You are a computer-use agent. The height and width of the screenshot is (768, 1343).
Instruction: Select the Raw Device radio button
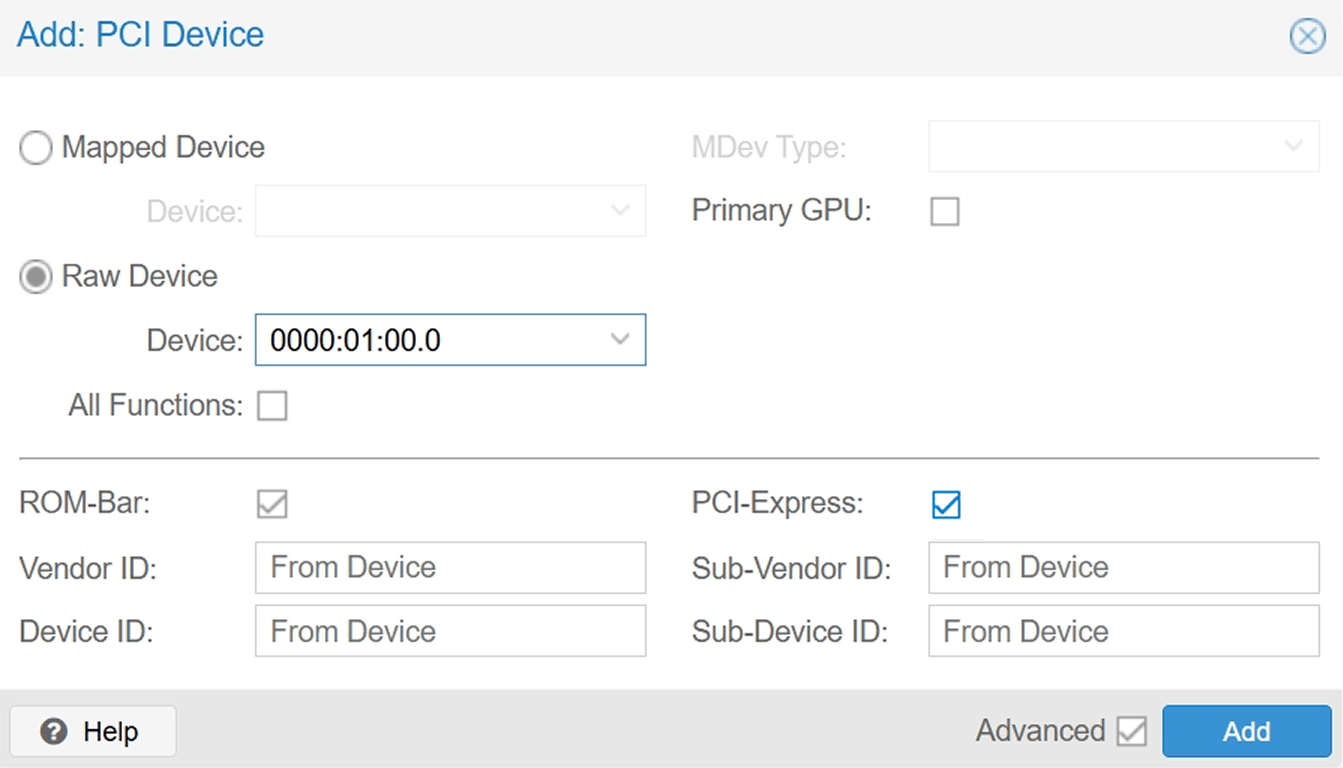coord(36,277)
